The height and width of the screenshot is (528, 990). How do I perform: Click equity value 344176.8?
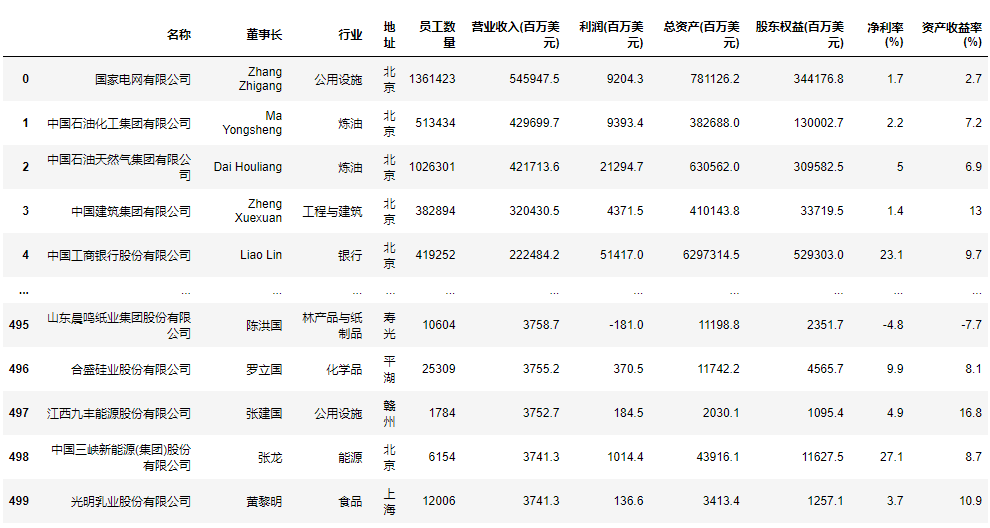(818, 79)
